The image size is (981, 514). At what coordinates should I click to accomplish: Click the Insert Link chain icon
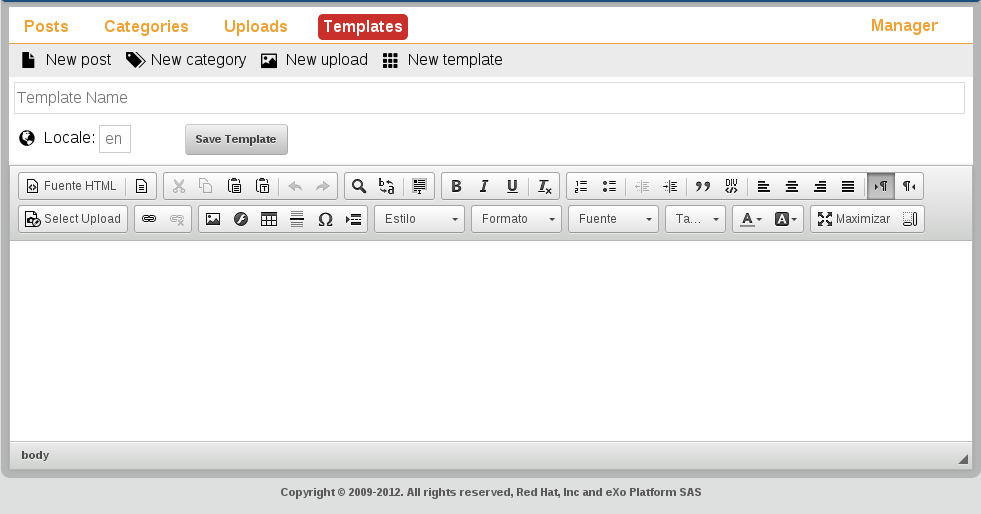click(x=149, y=219)
